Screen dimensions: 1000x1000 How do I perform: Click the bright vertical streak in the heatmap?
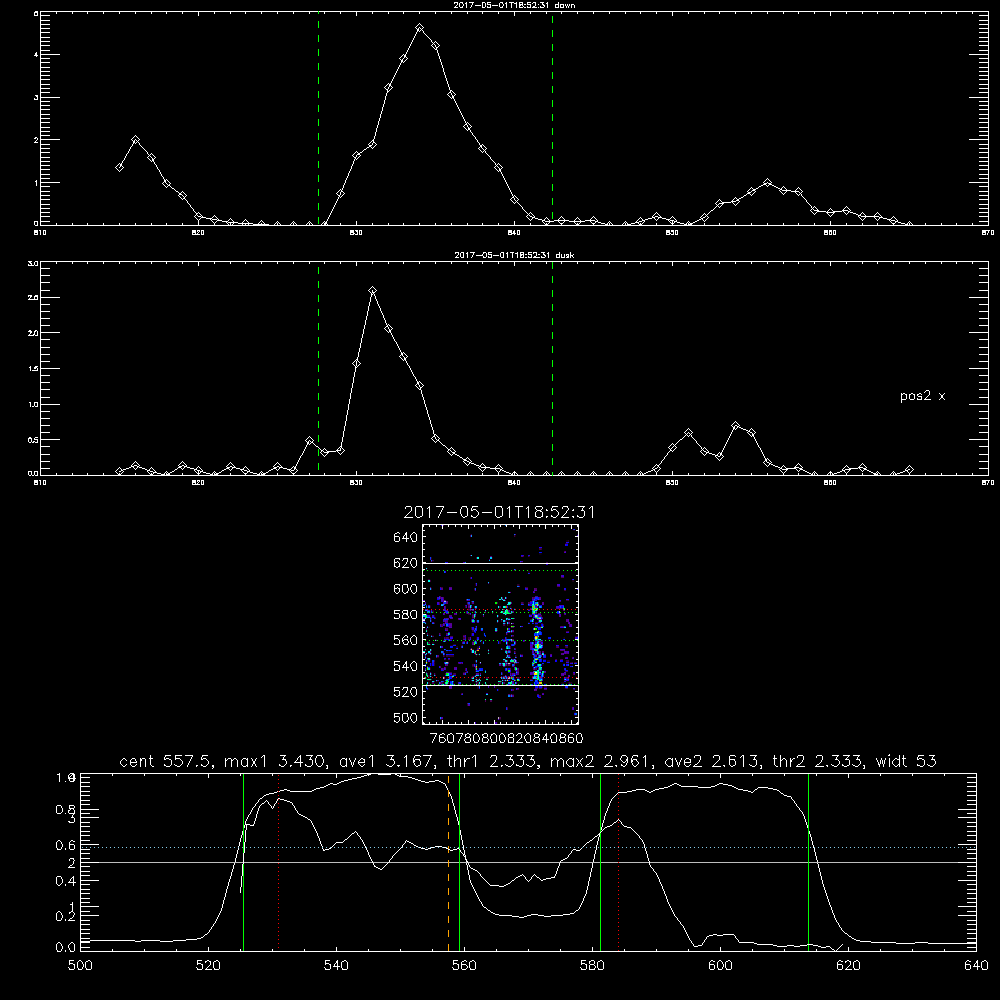coord(537,641)
